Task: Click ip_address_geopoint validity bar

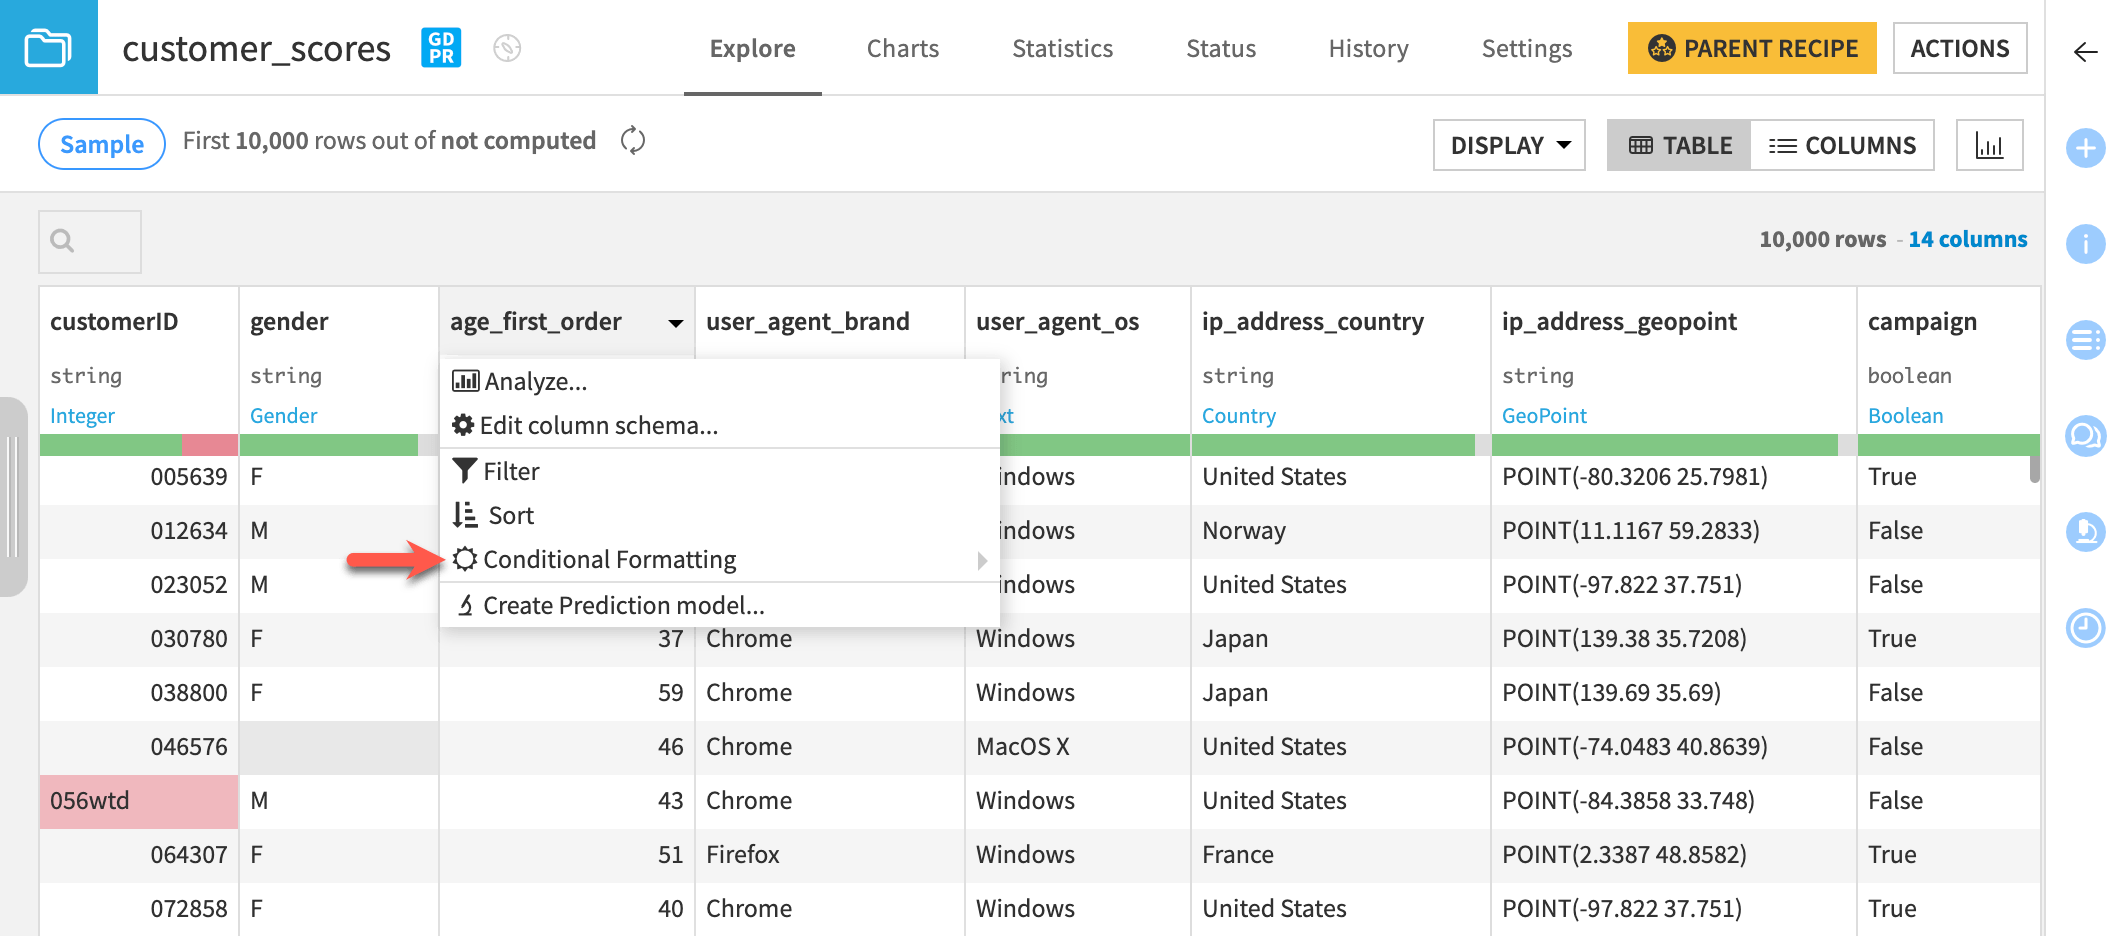Action: point(1673,445)
